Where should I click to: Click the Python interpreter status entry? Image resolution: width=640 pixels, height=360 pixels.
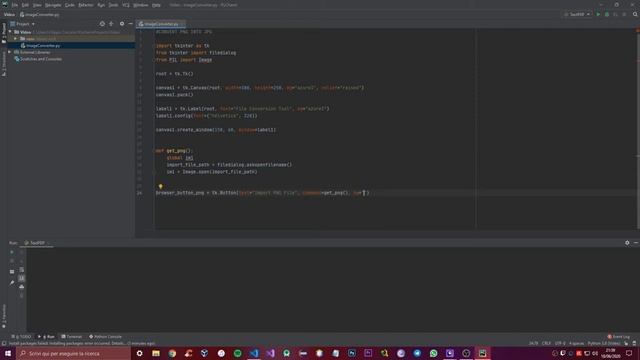pyautogui.click(x=604, y=344)
